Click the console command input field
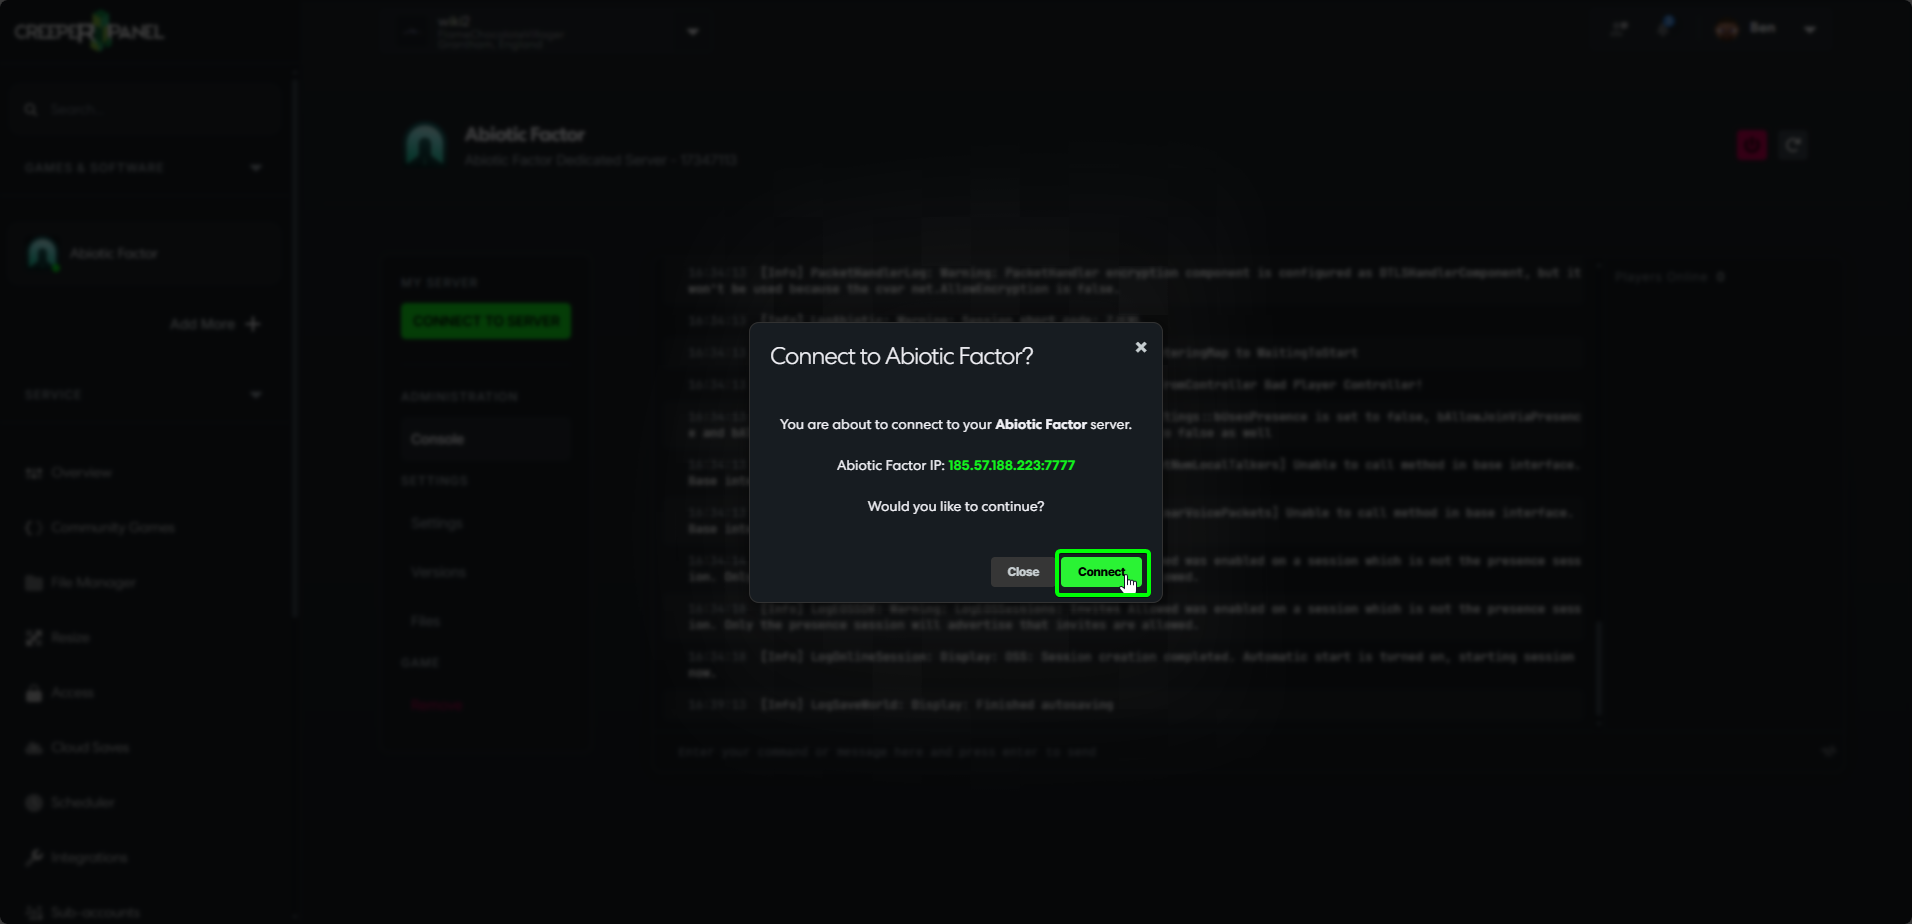Screen dimensions: 1912x924 coord(1240,751)
